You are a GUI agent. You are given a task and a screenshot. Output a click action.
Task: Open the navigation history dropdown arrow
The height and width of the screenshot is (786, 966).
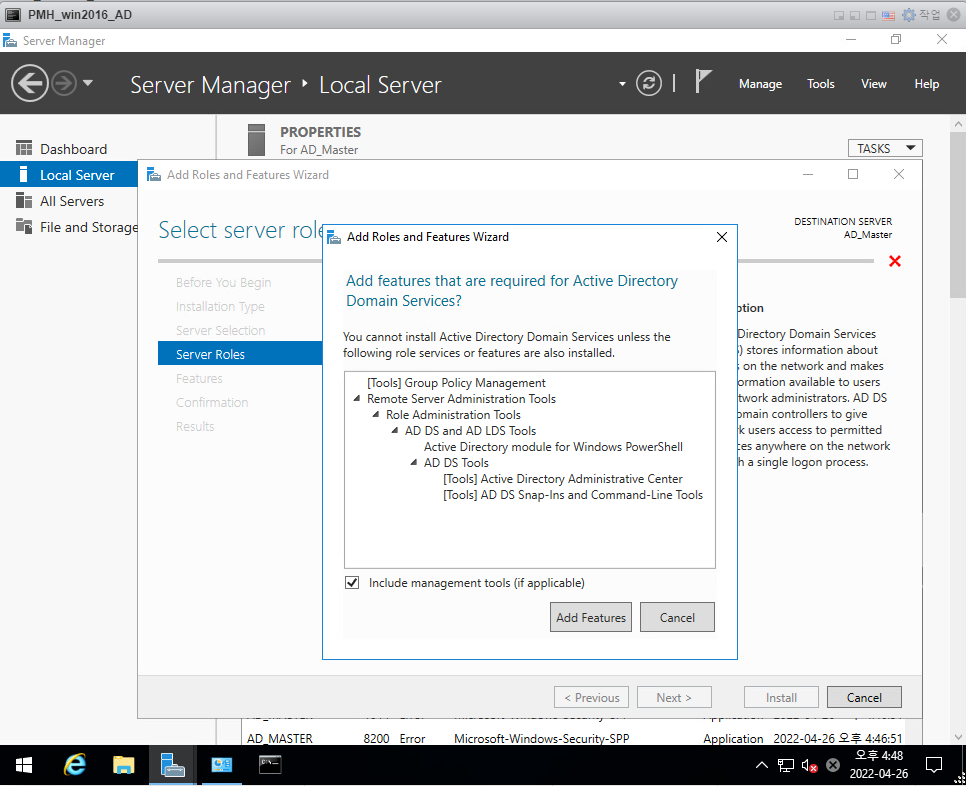[87, 83]
